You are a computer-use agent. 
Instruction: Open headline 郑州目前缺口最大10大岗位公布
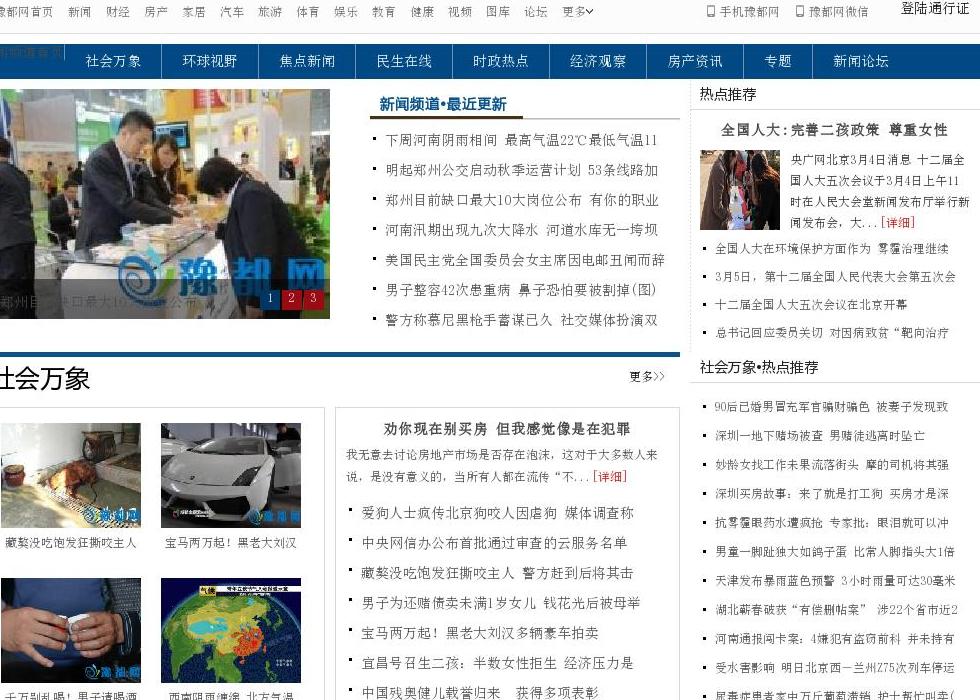521,200
